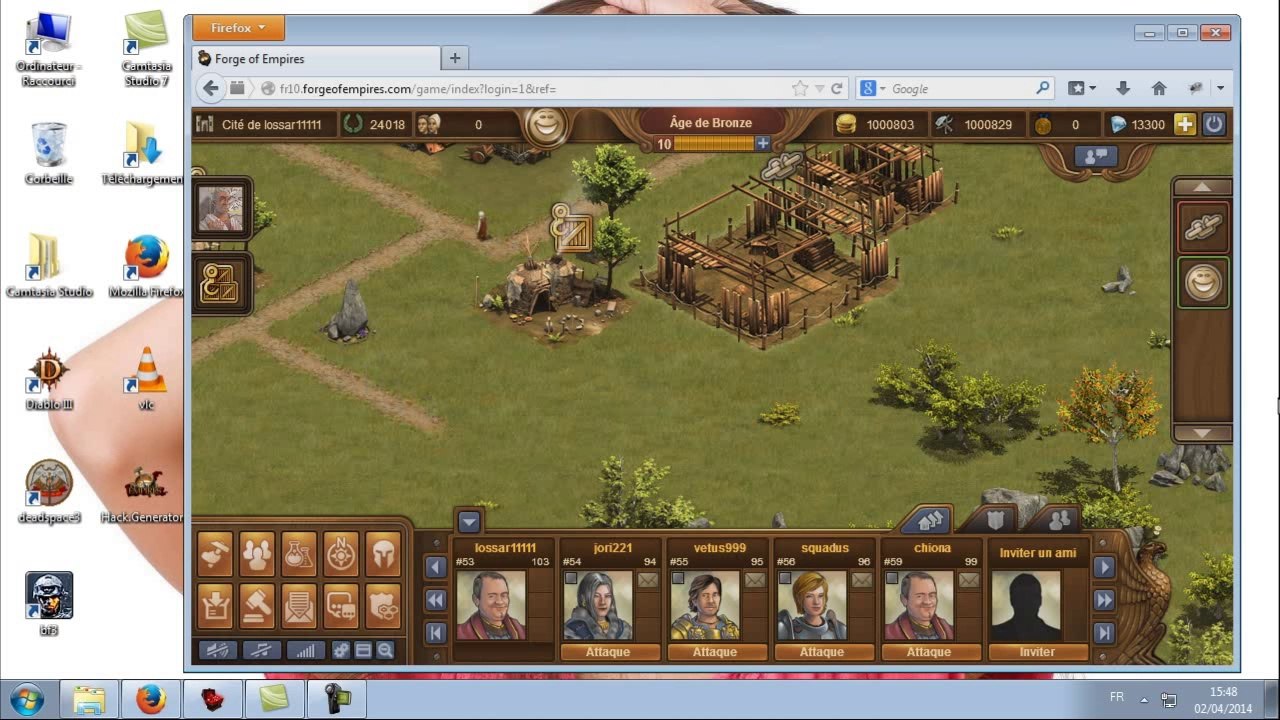Viewport: 1280px width, 720px height.
Task: Click the forge points progress bar
Action: [714, 144]
